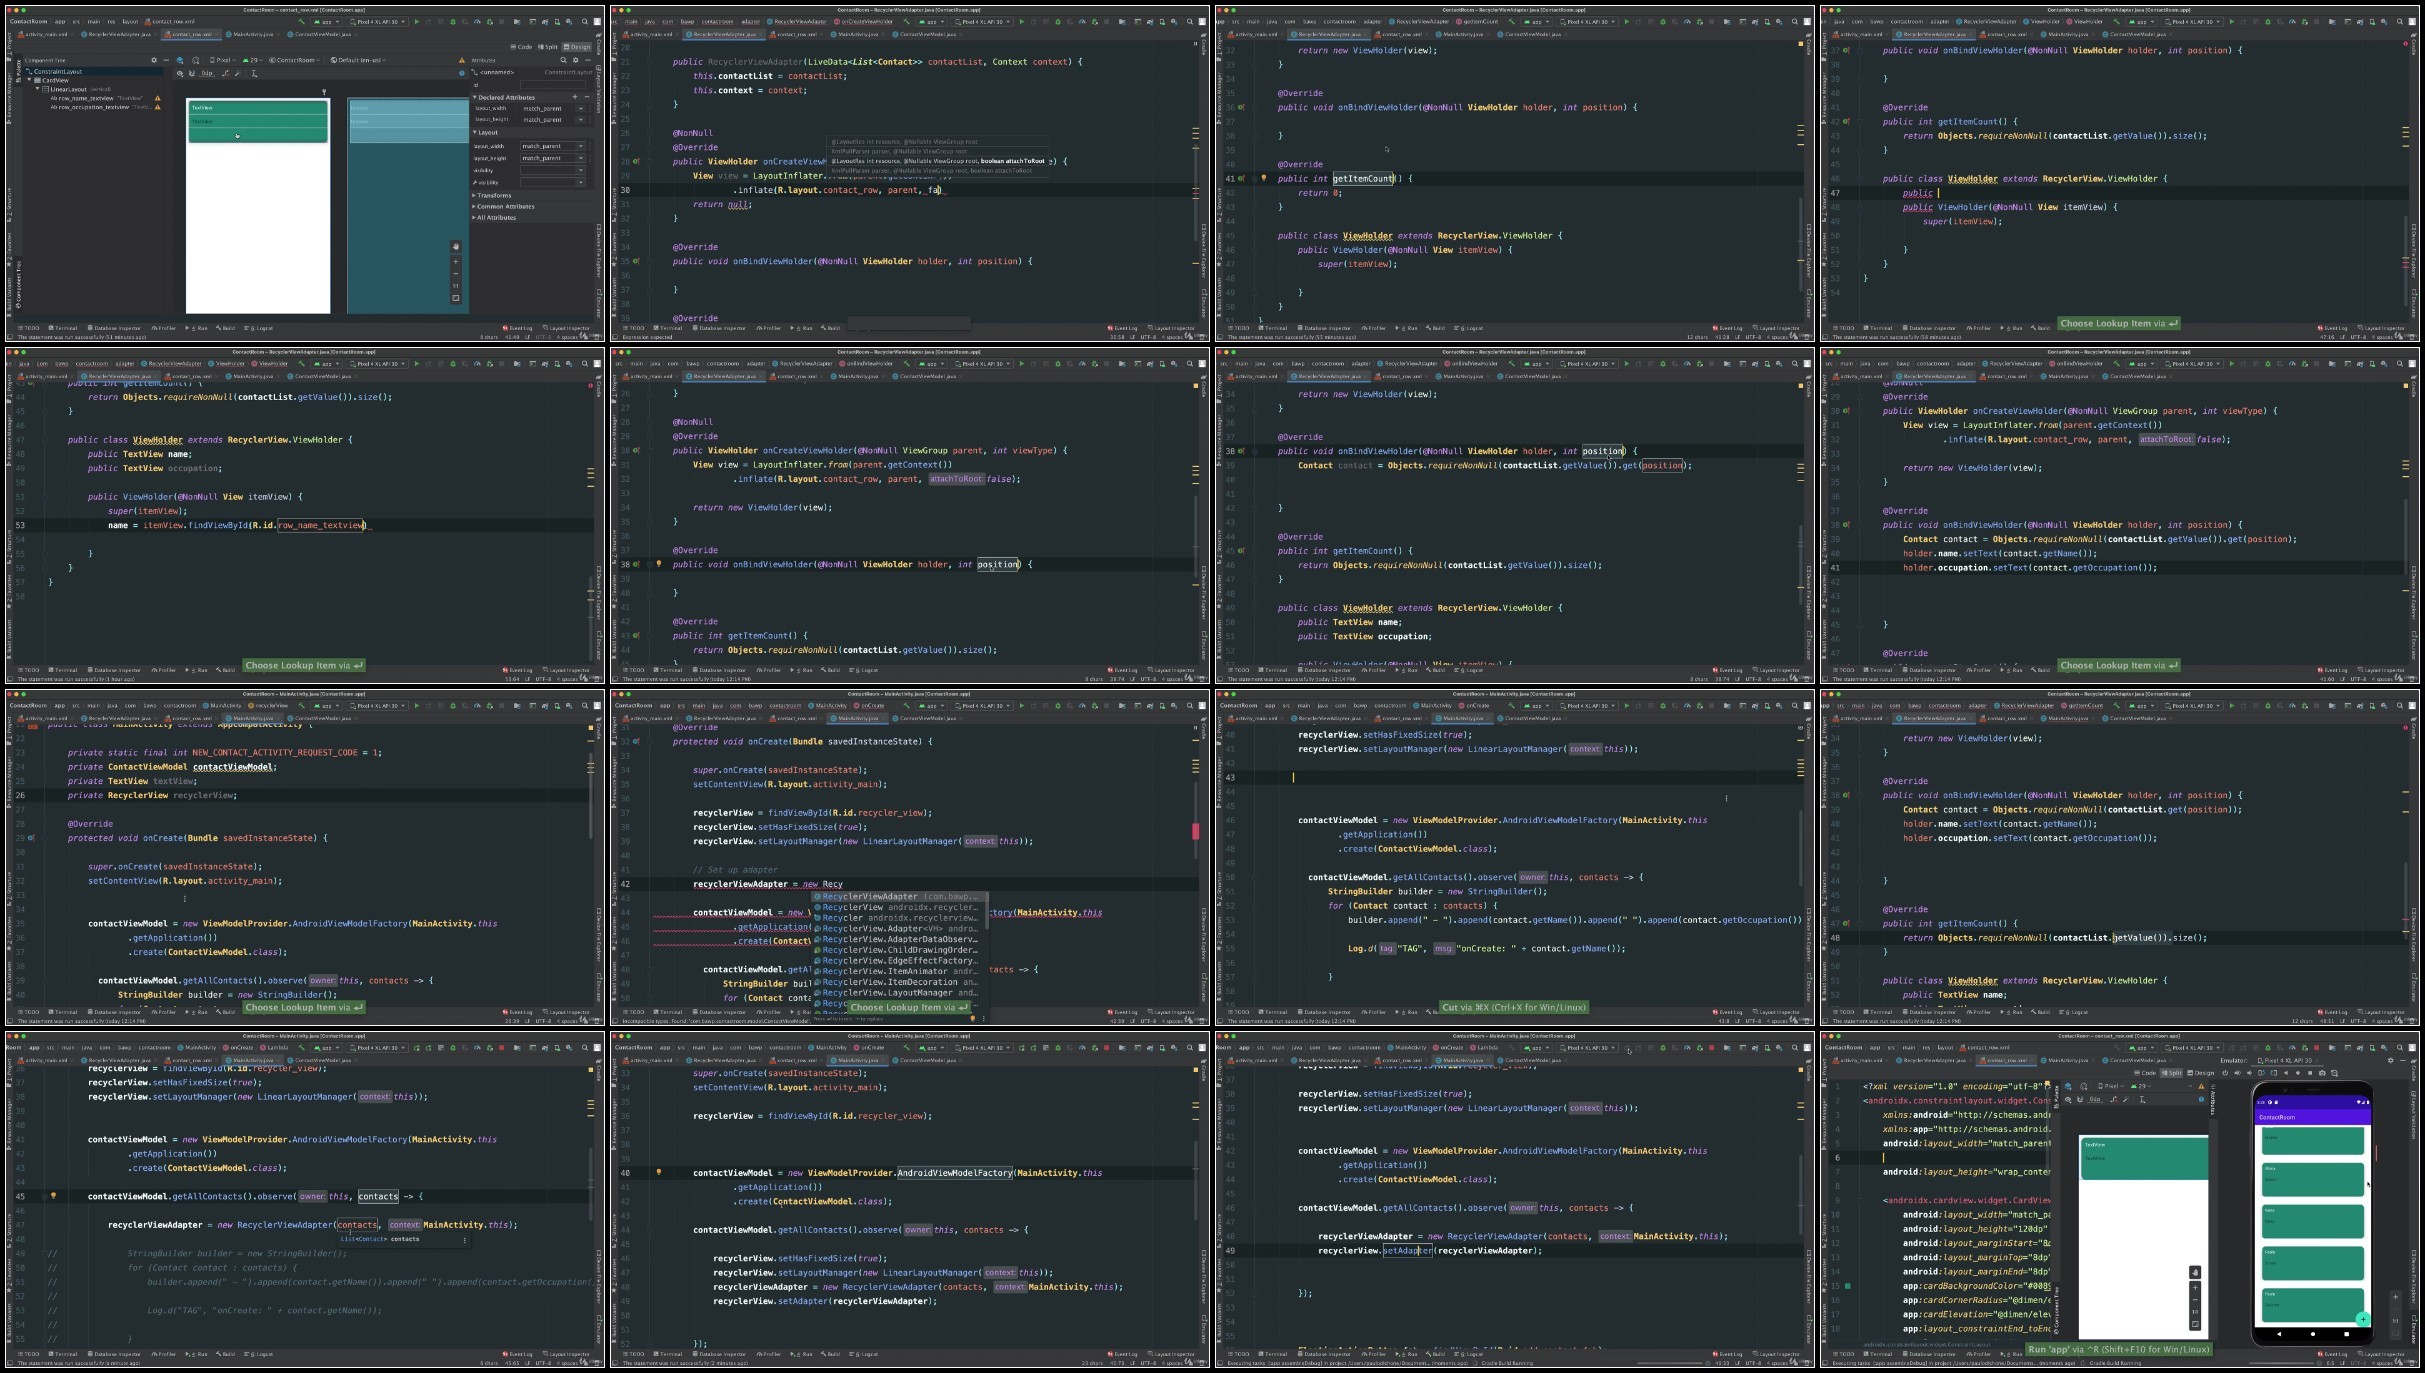Expand the Common Attributes section

click(x=474, y=206)
